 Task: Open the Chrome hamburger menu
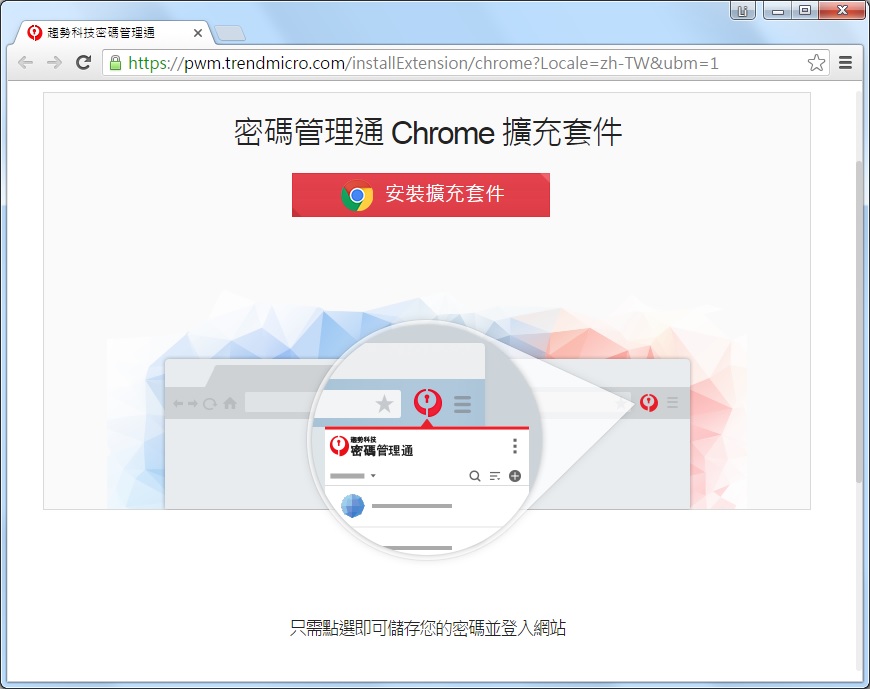(845, 63)
